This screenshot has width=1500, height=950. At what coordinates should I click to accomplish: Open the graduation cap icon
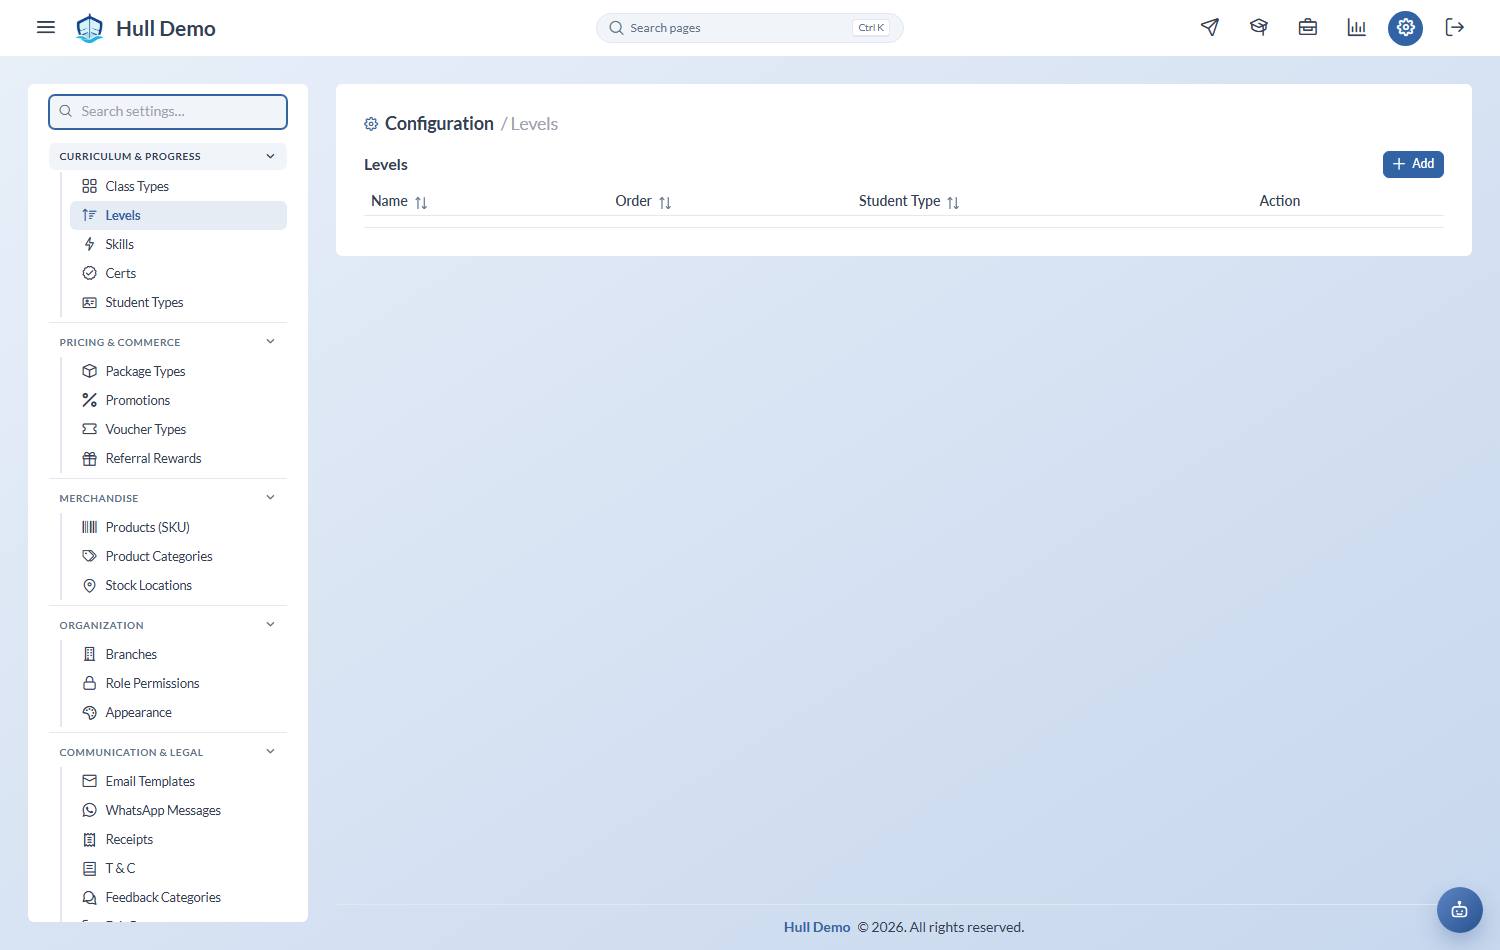1259,27
